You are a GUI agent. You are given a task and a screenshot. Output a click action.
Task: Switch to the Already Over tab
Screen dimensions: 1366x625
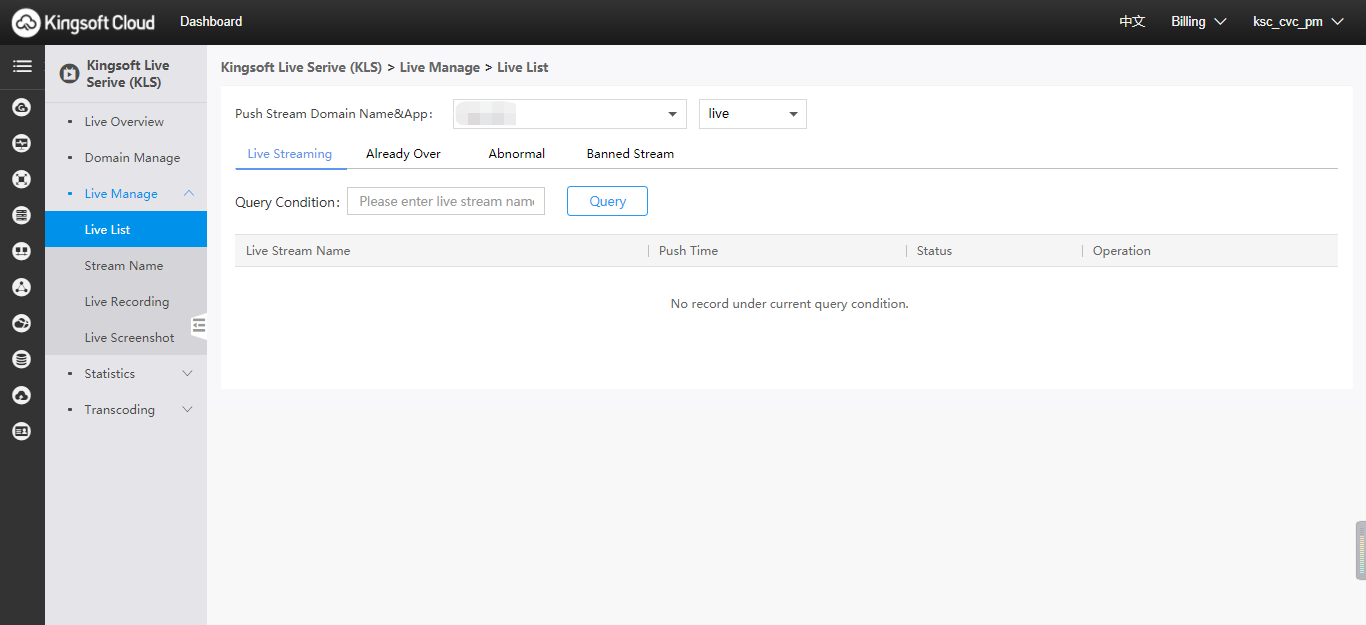pyautogui.click(x=403, y=154)
